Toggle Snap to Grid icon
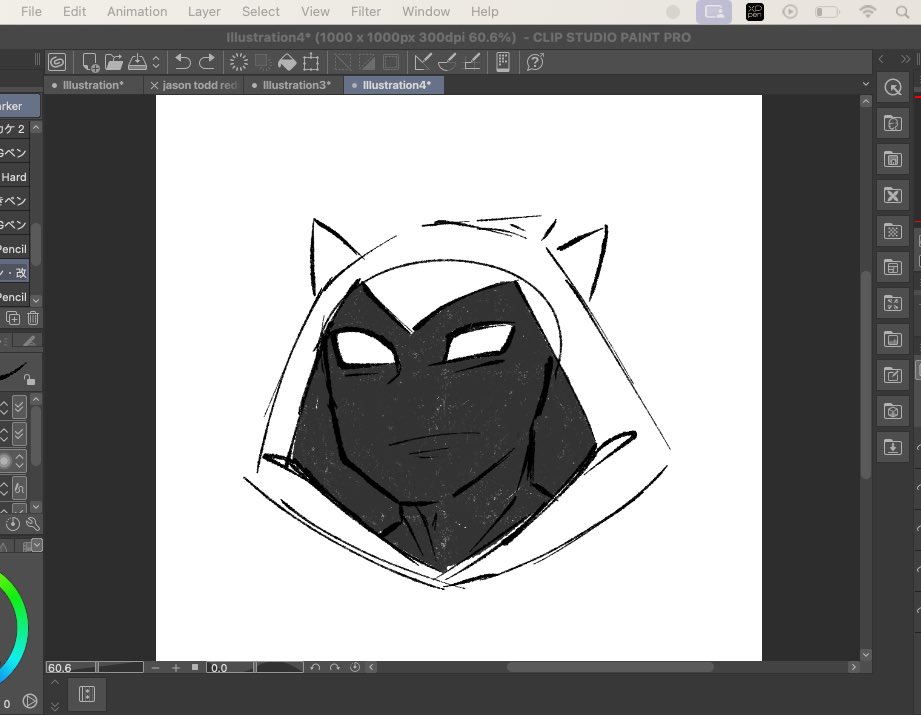Viewport: 921px width, 715px height. click(472, 62)
